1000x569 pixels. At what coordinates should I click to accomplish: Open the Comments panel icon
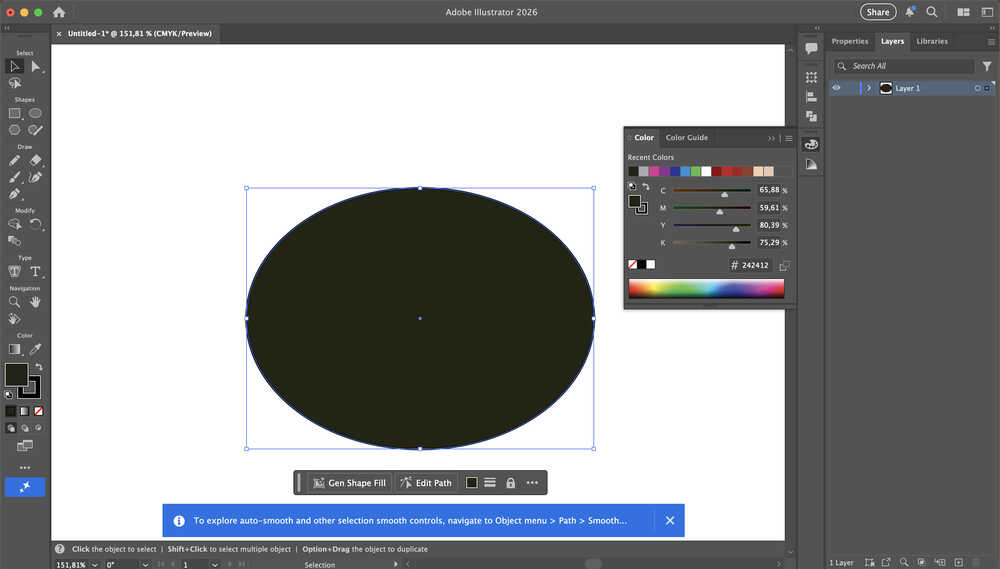(811, 48)
